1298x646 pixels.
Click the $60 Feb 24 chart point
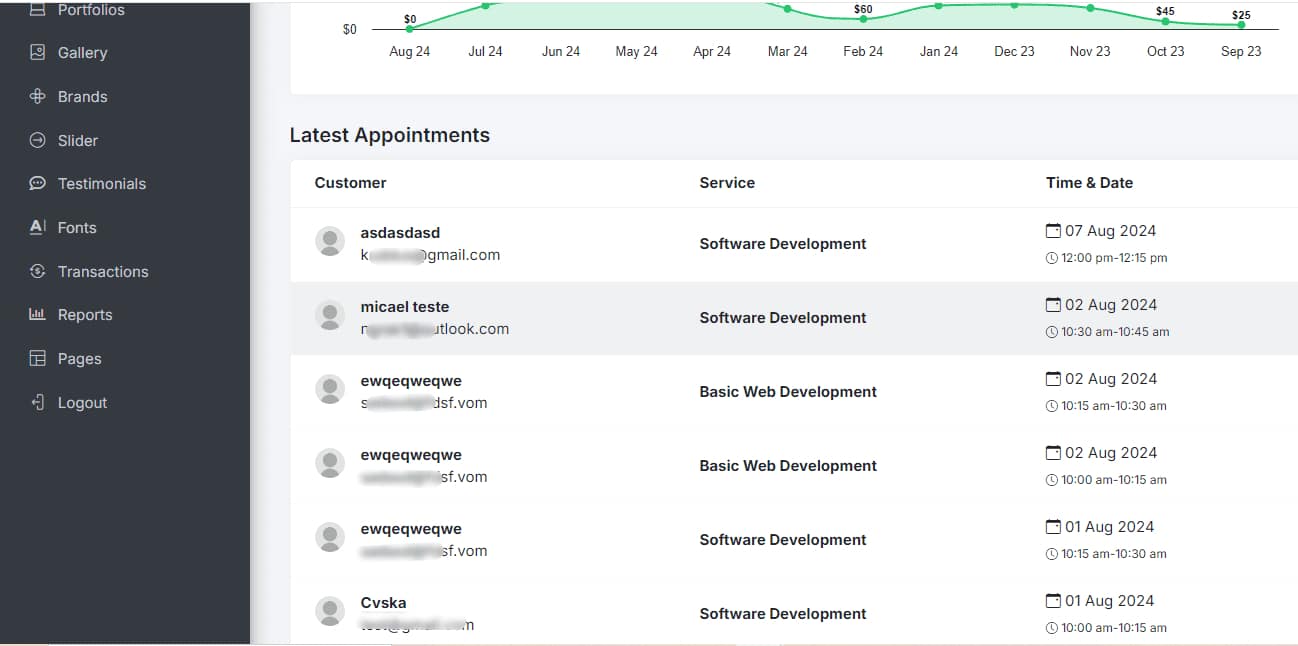point(863,19)
